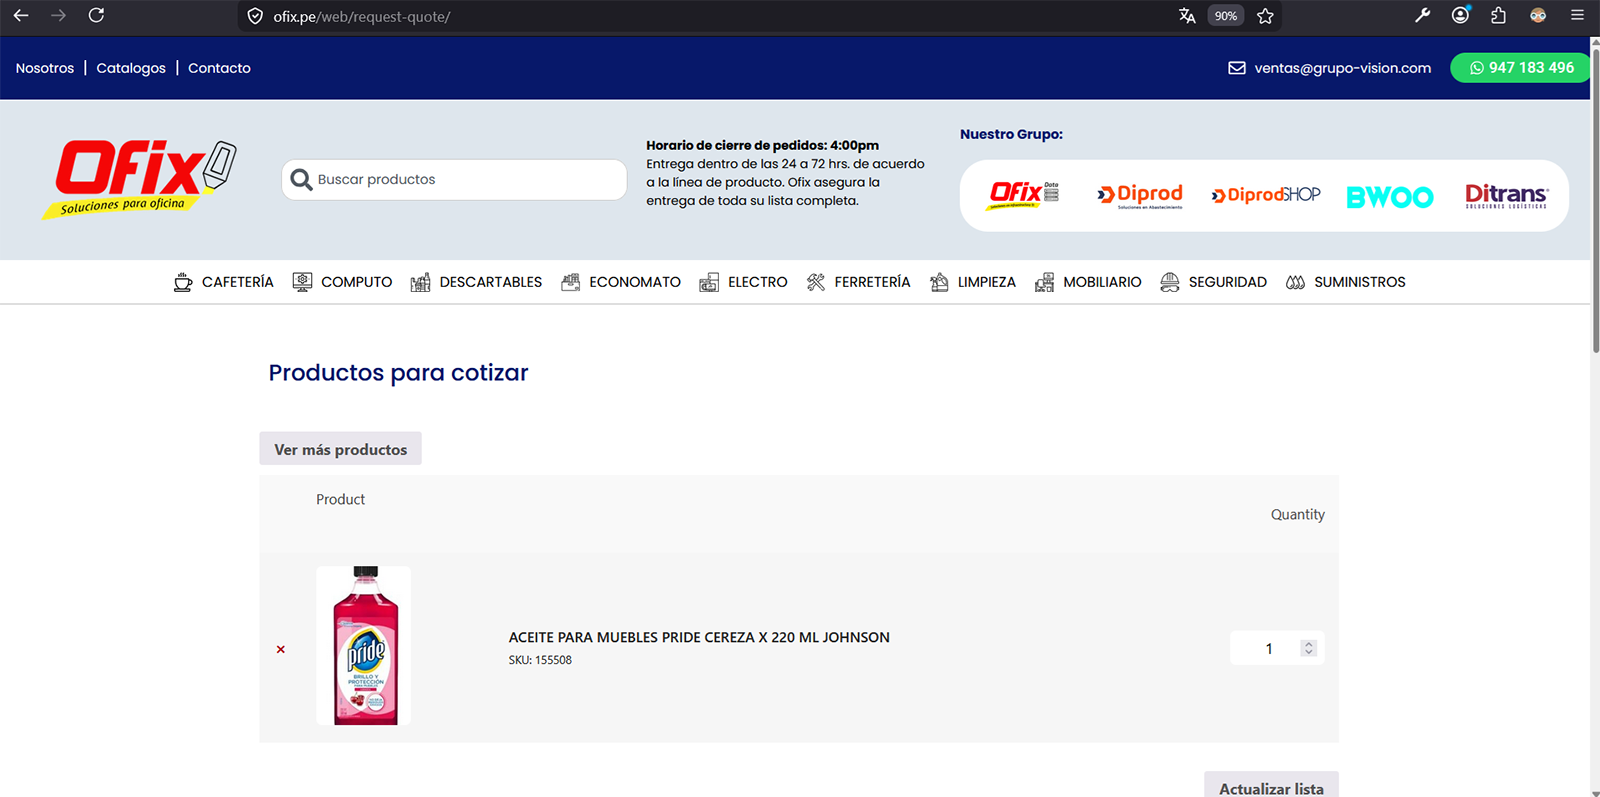Click the address bar URL
The image size is (1600, 797).
362,17
